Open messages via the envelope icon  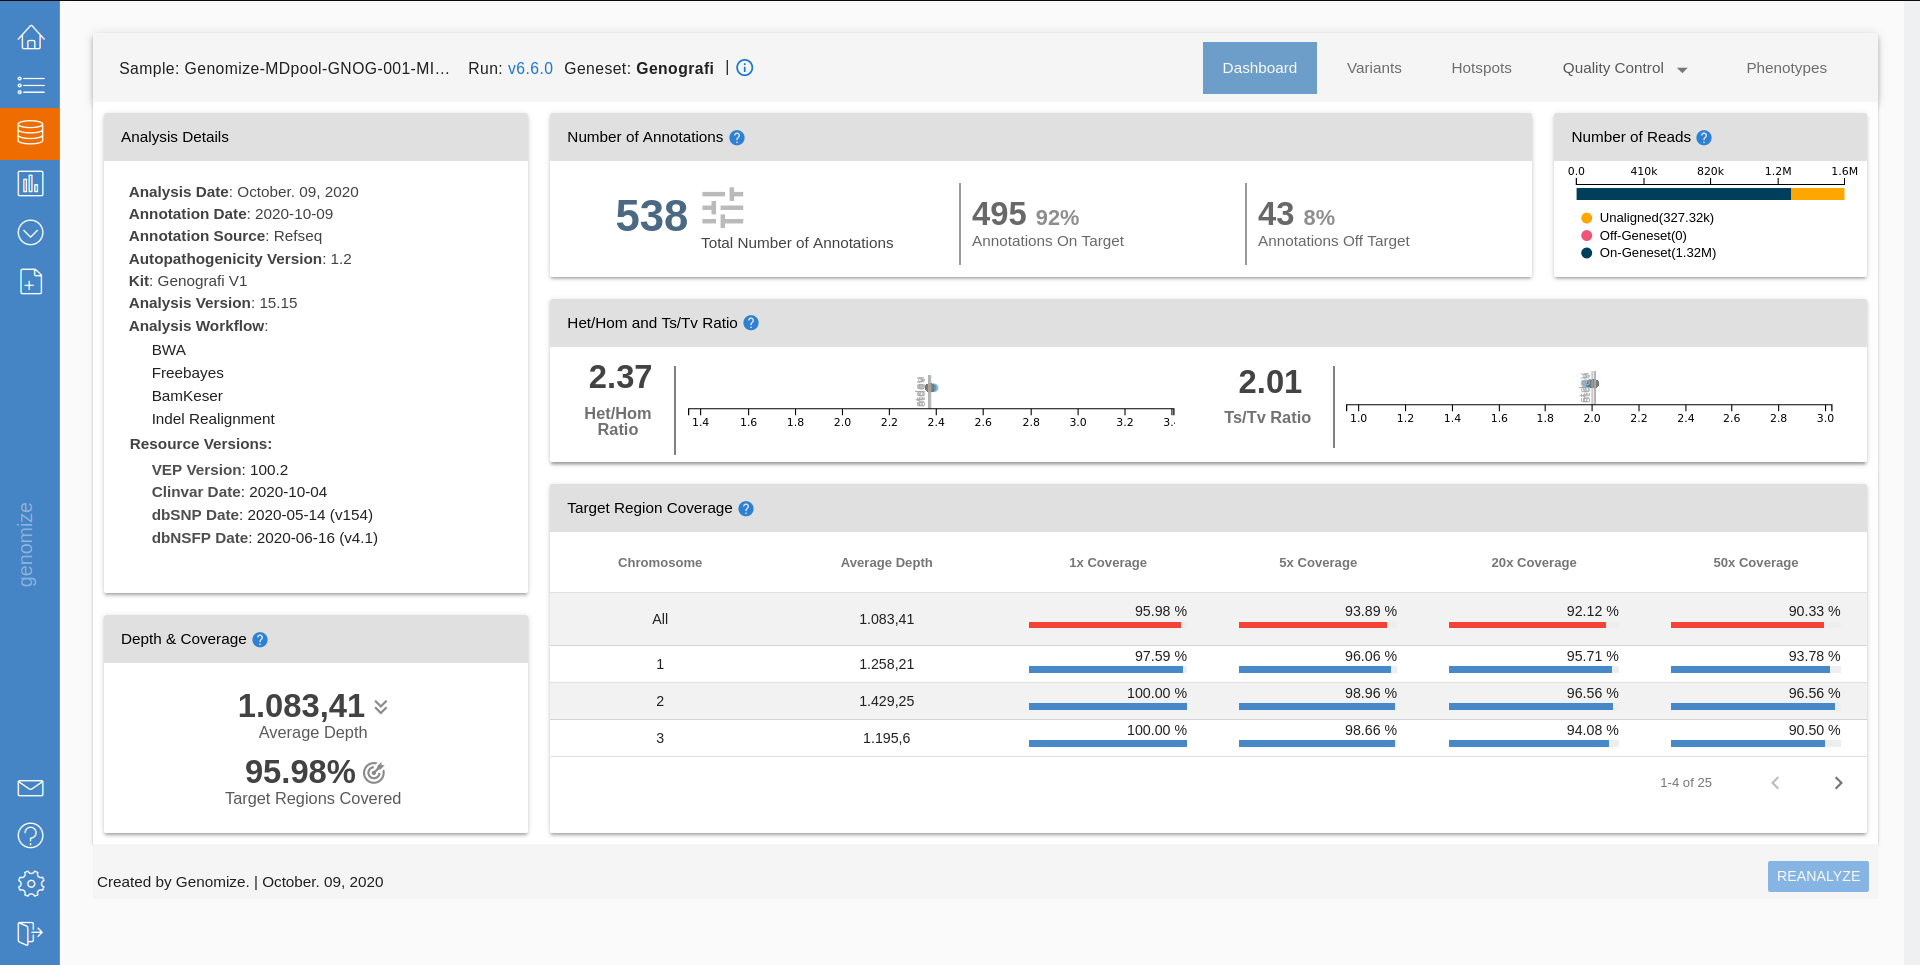pyautogui.click(x=30, y=788)
